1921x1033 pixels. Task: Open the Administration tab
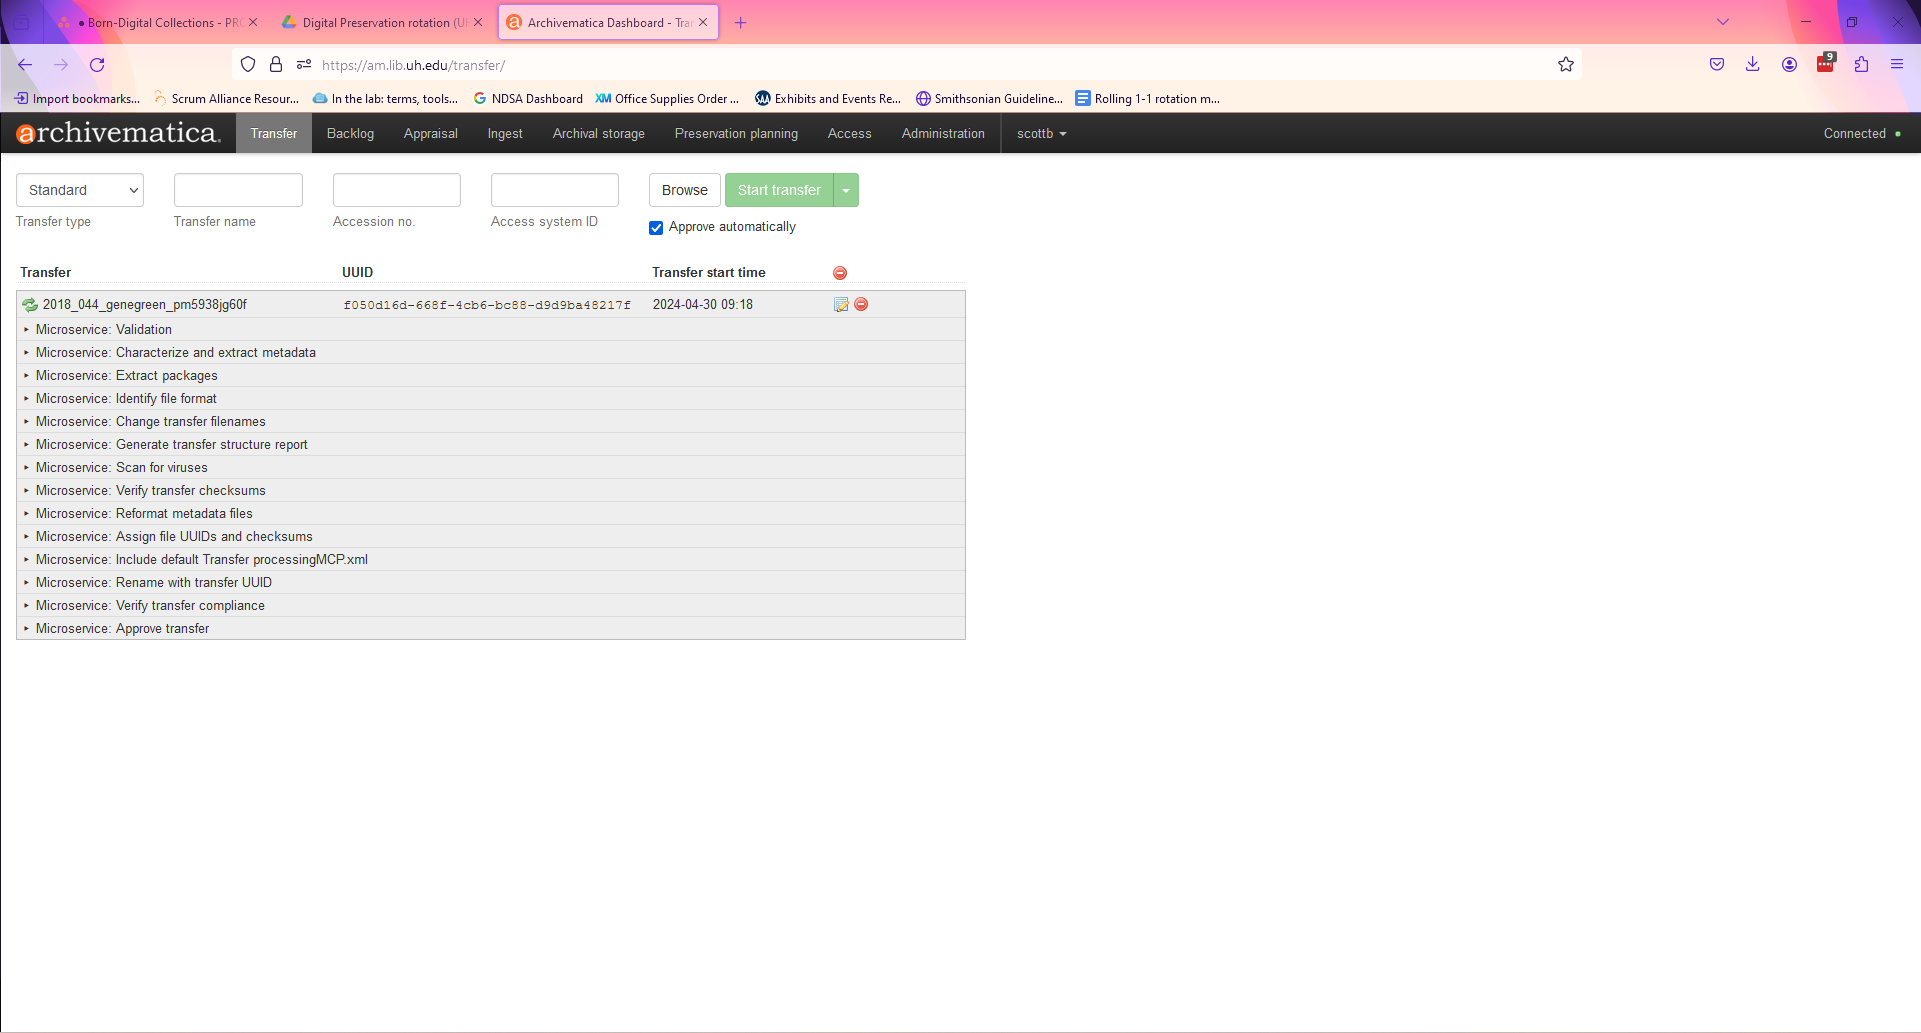943,133
